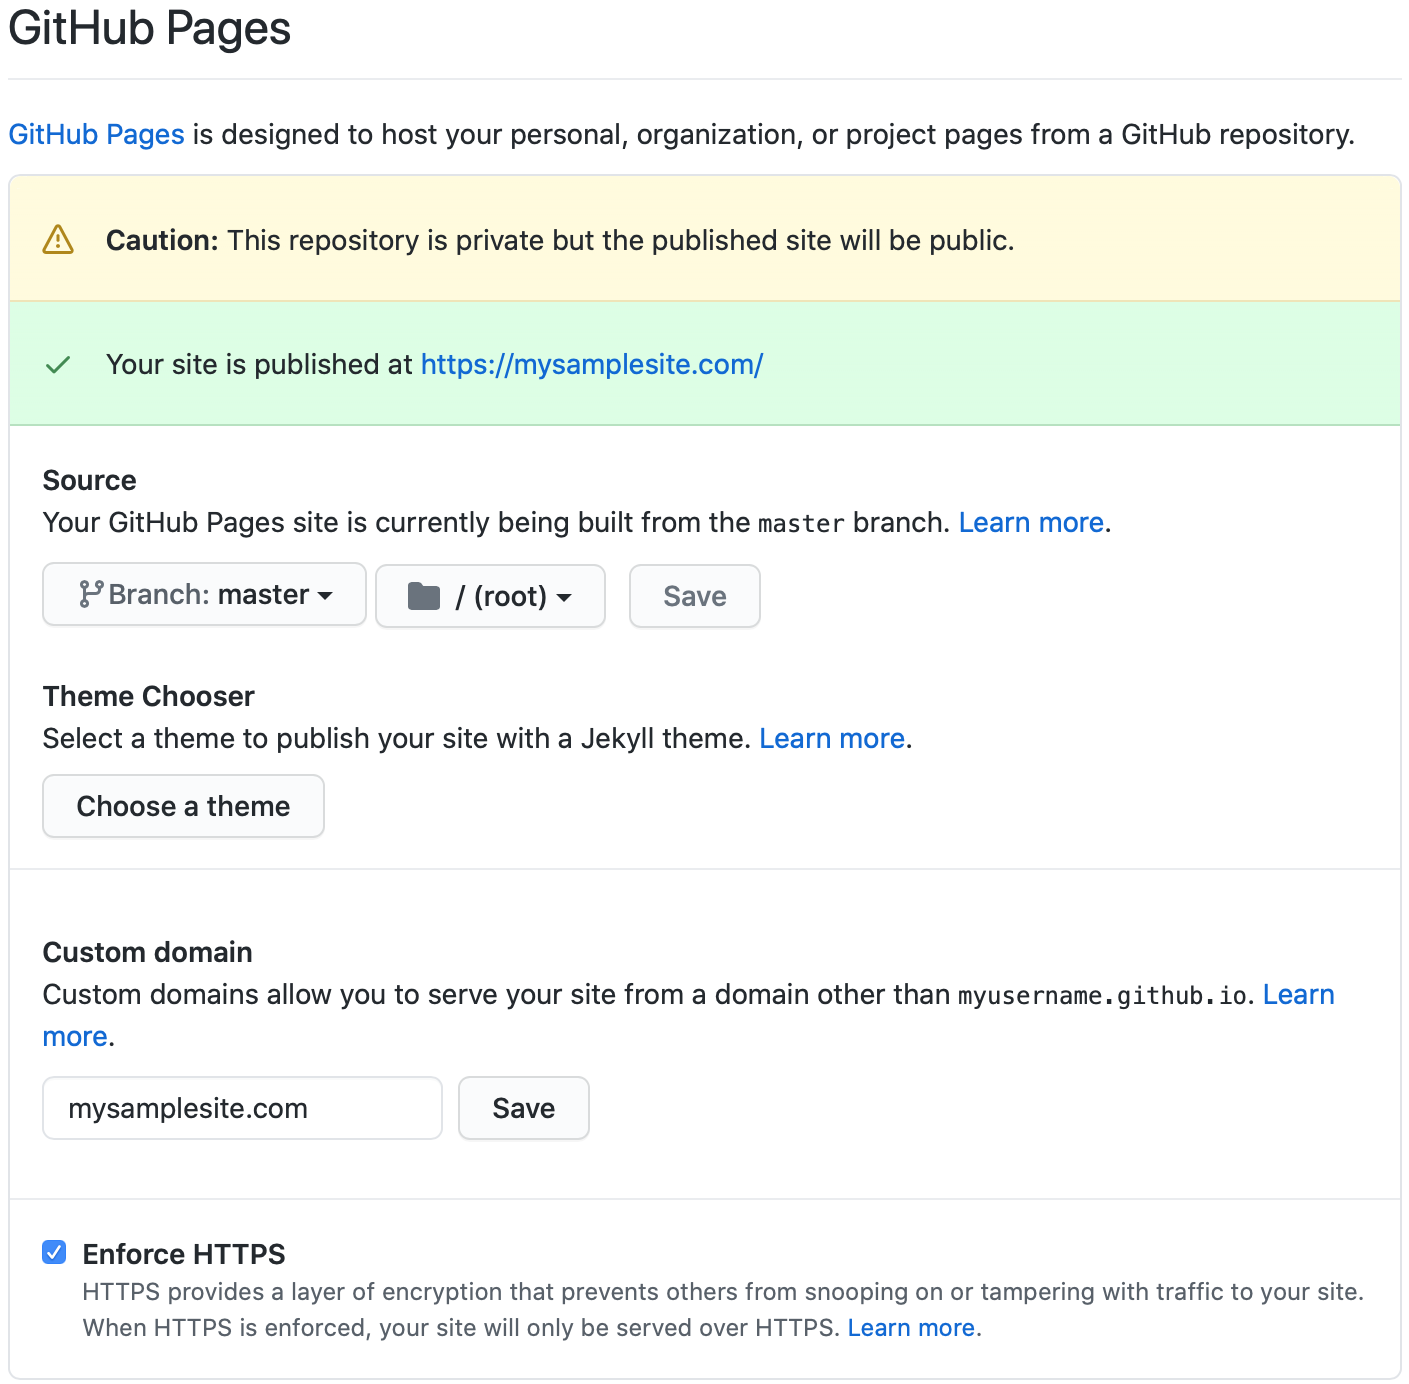This screenshot has width=1409, height=1384.
Task: Click Learn more under Theme Chooser
Action: (832, 739)
